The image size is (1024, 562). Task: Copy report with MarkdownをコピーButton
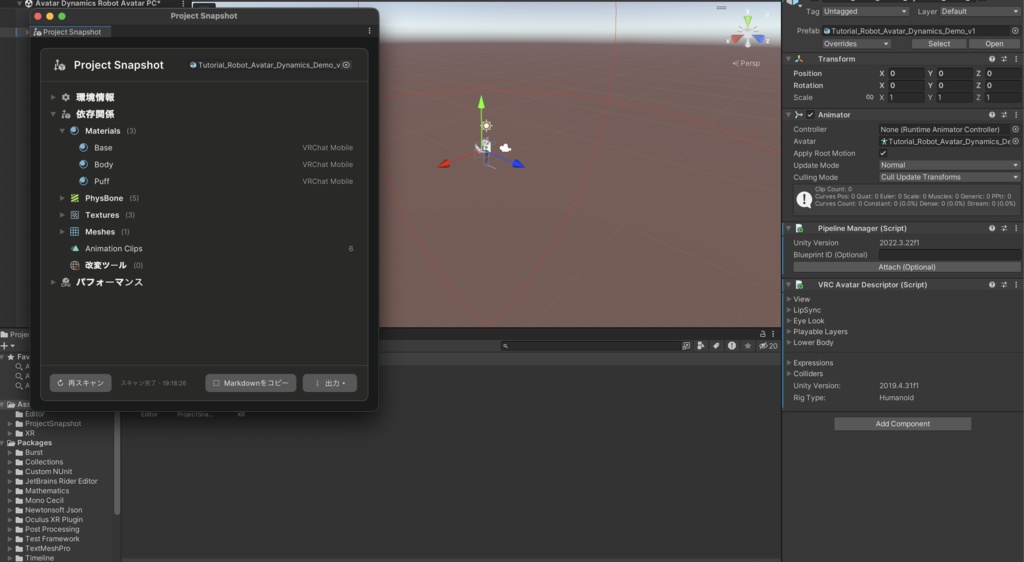coord(251,383)
